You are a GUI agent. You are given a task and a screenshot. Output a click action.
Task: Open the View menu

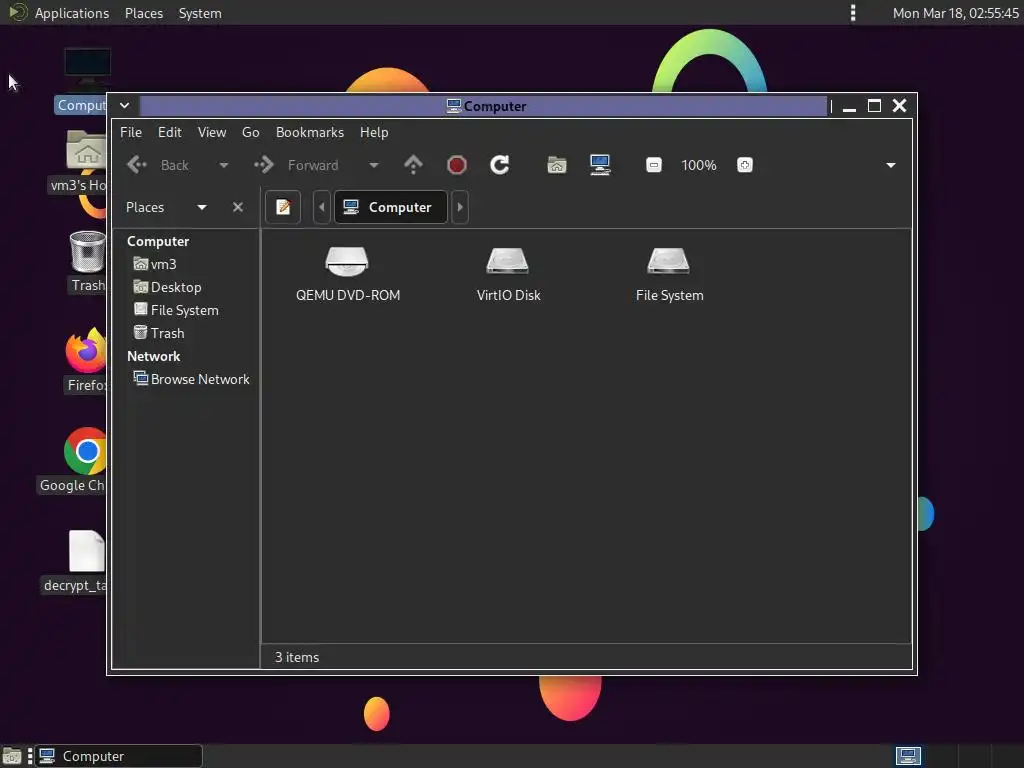[212, 132]
